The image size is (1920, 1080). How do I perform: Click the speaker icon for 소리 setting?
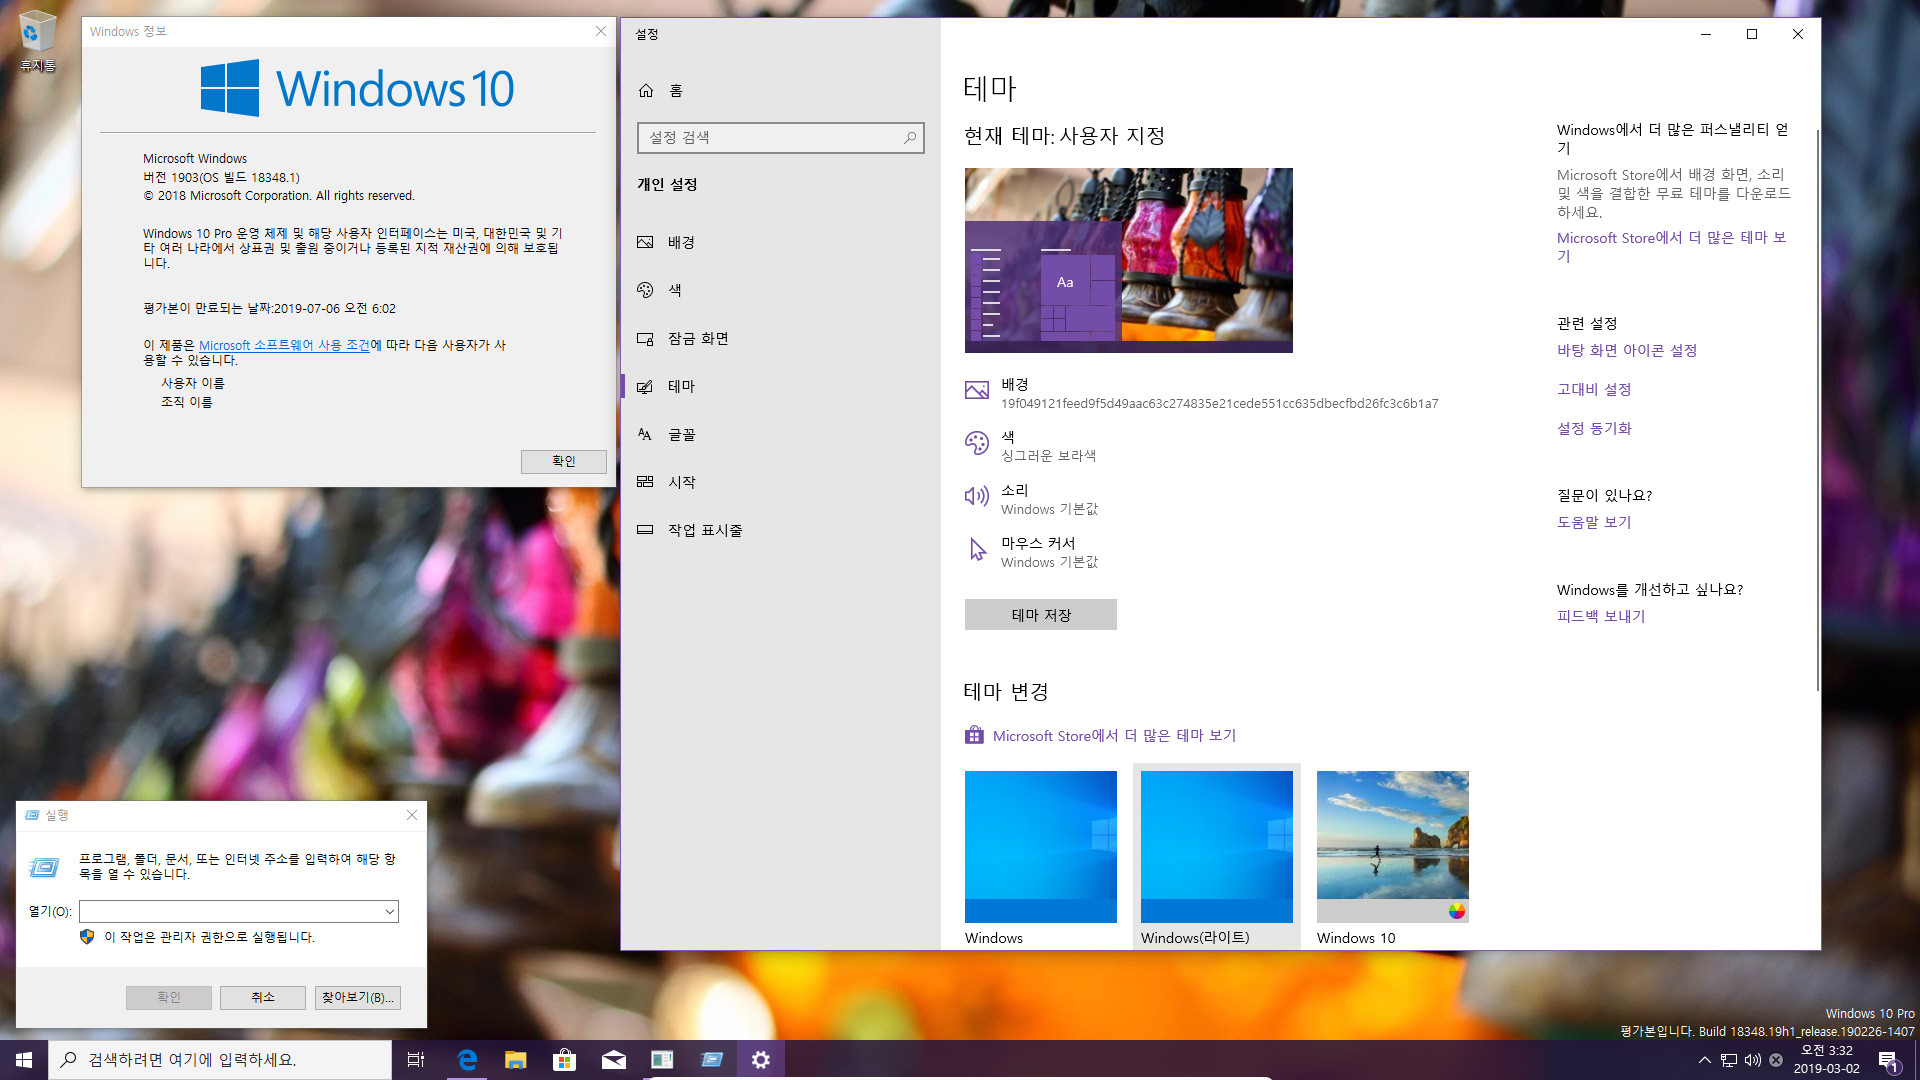coord(977,496)
